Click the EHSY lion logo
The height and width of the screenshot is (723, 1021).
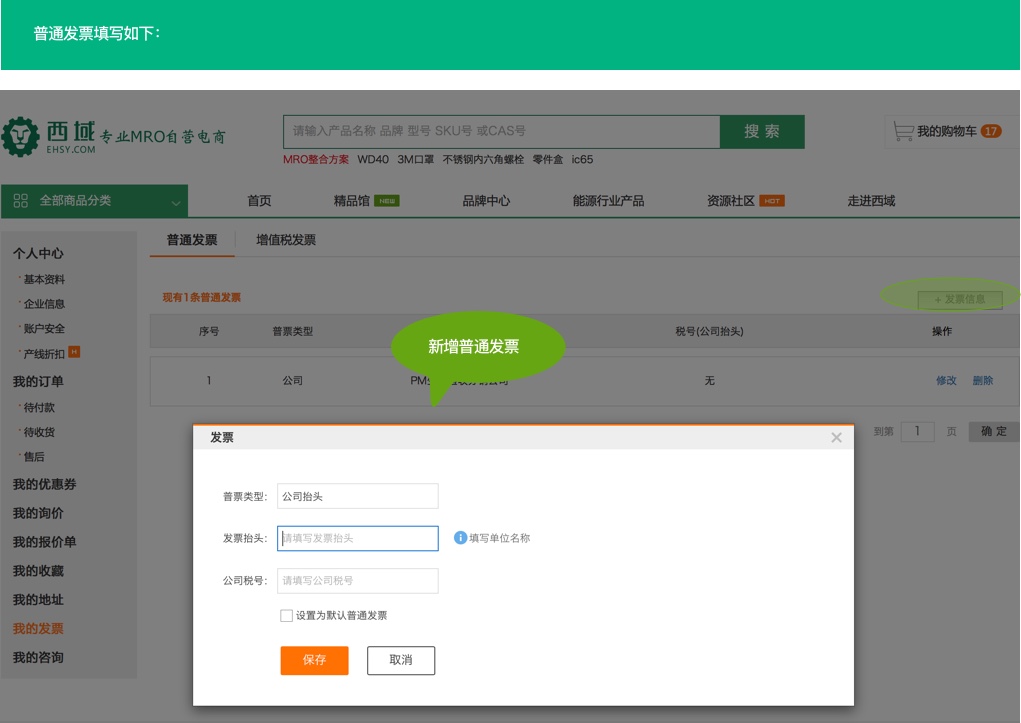[x=20, y=137]
